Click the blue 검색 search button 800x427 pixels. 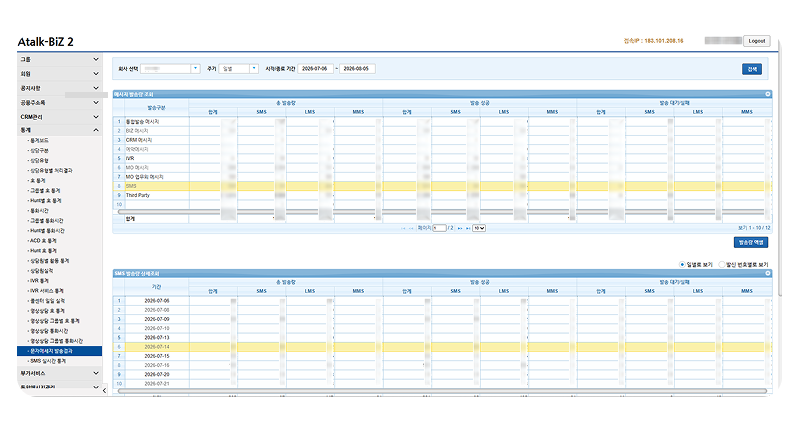tap(752, 69)
